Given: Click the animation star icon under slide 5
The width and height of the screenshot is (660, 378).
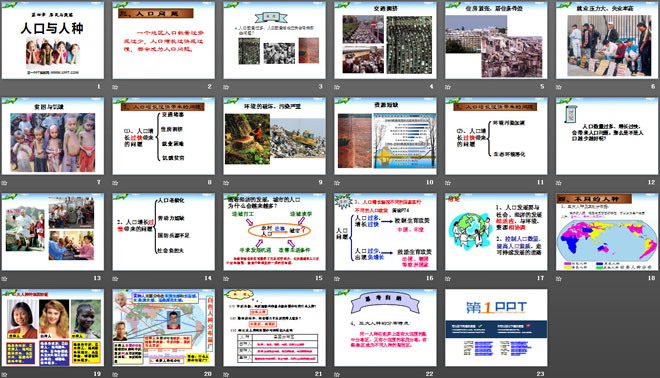Looking at the screenshot, I should click(x=448, y=87).
